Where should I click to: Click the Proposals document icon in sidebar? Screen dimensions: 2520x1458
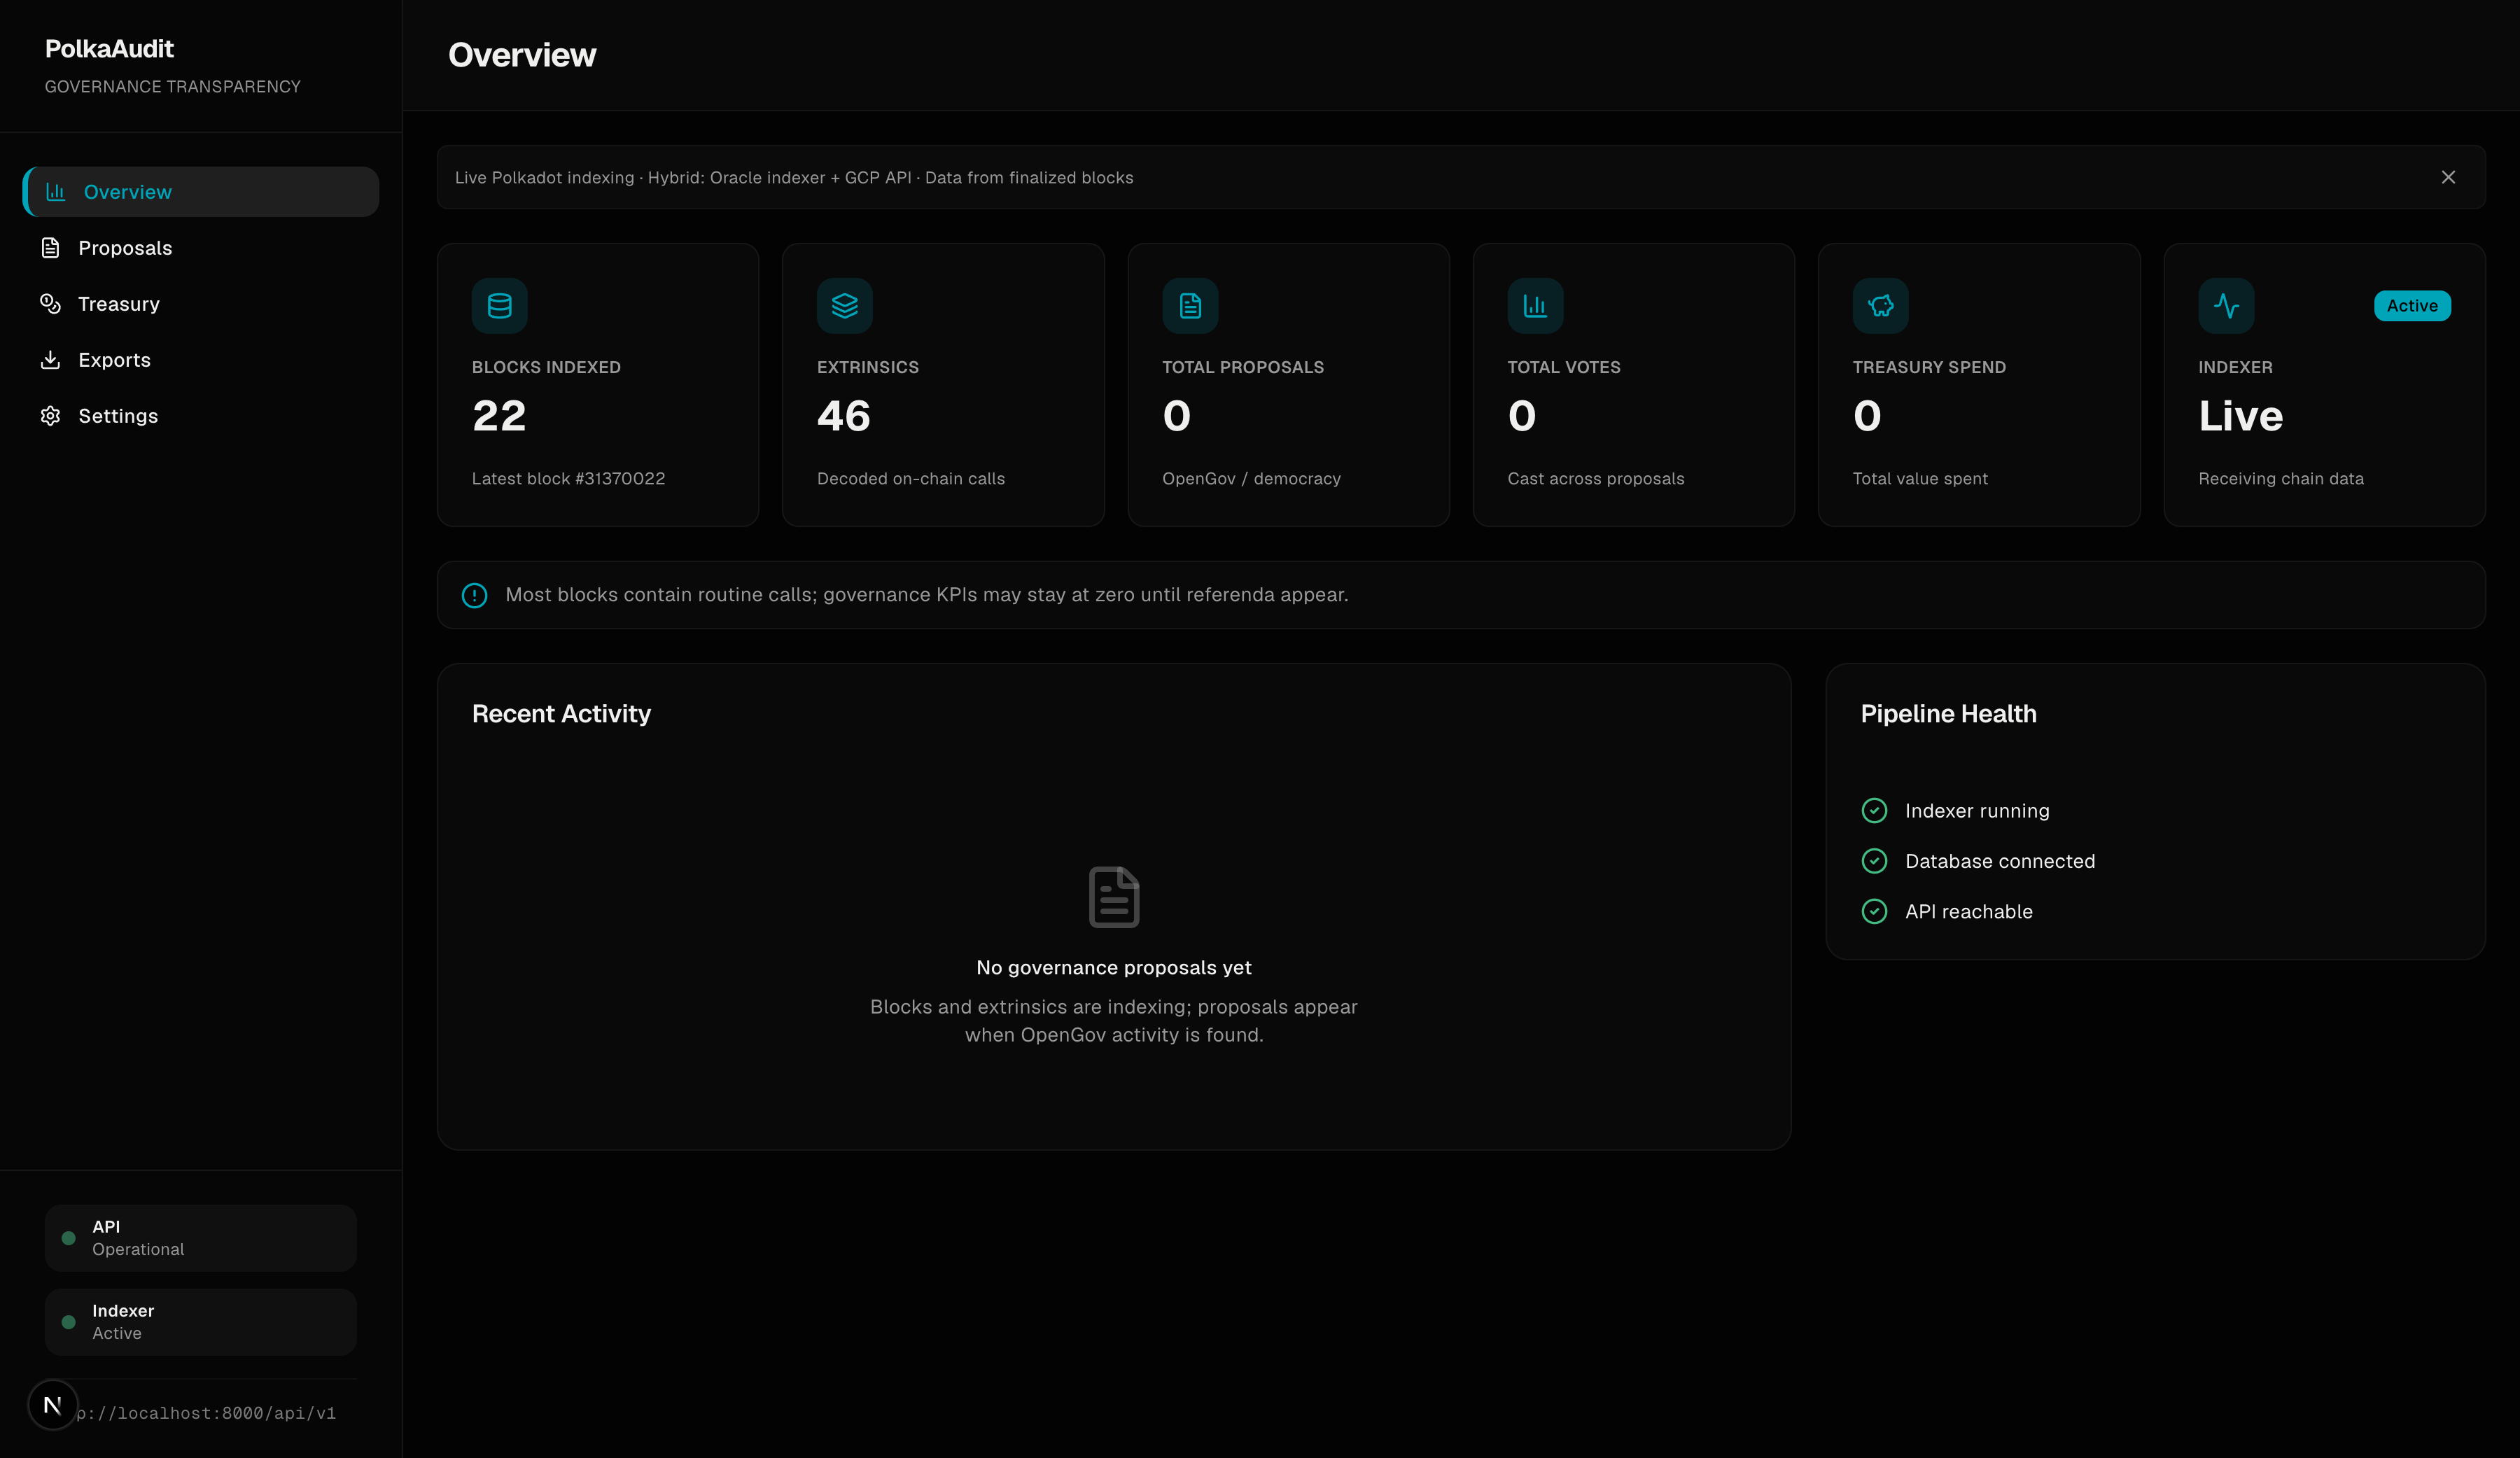50,248
